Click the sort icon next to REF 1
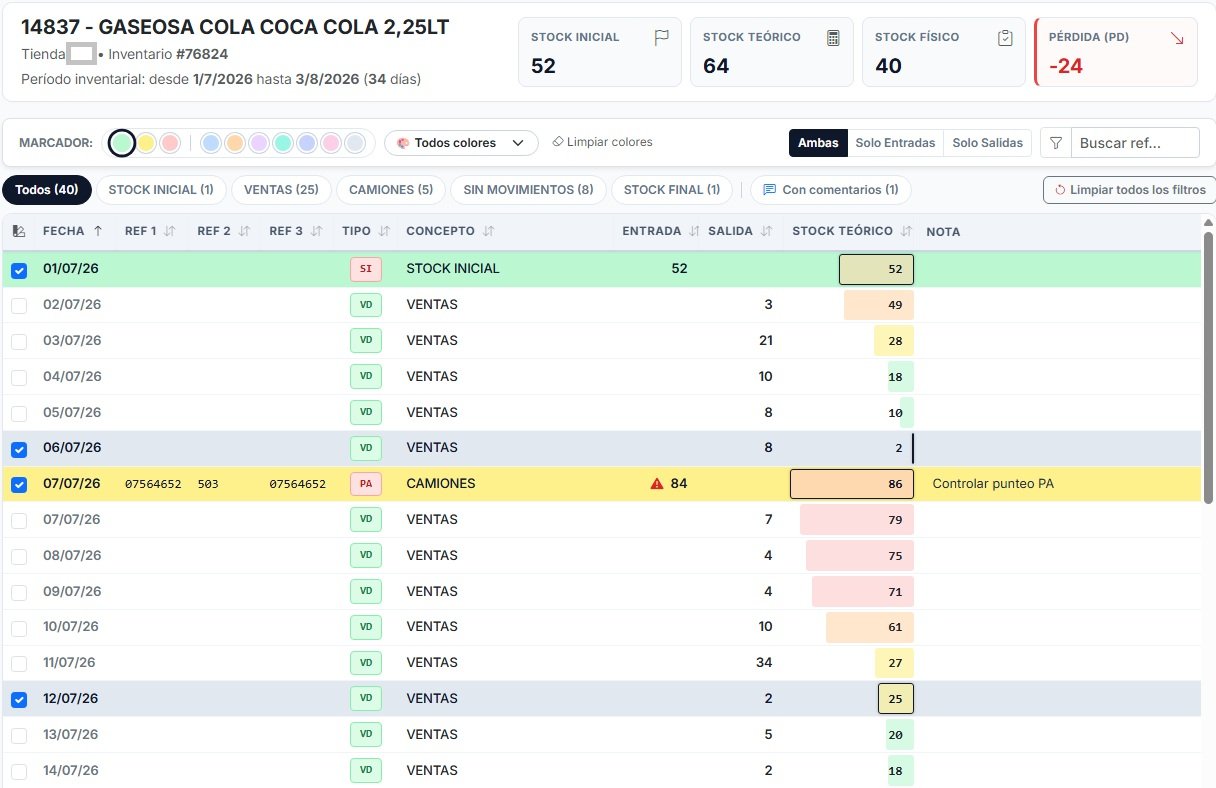The width and height of the screenshot is (1216, 788). pyautogui.click(x=170, y=231)
